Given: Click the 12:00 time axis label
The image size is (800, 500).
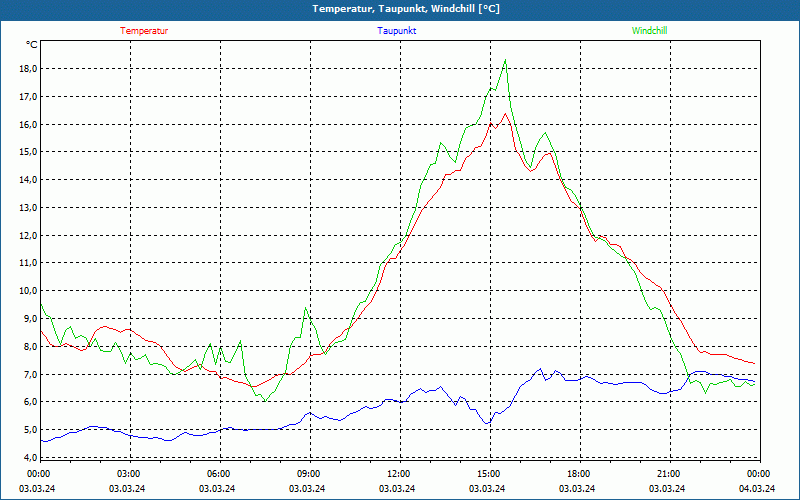Looking at the screenshot, I should (399, 474).
